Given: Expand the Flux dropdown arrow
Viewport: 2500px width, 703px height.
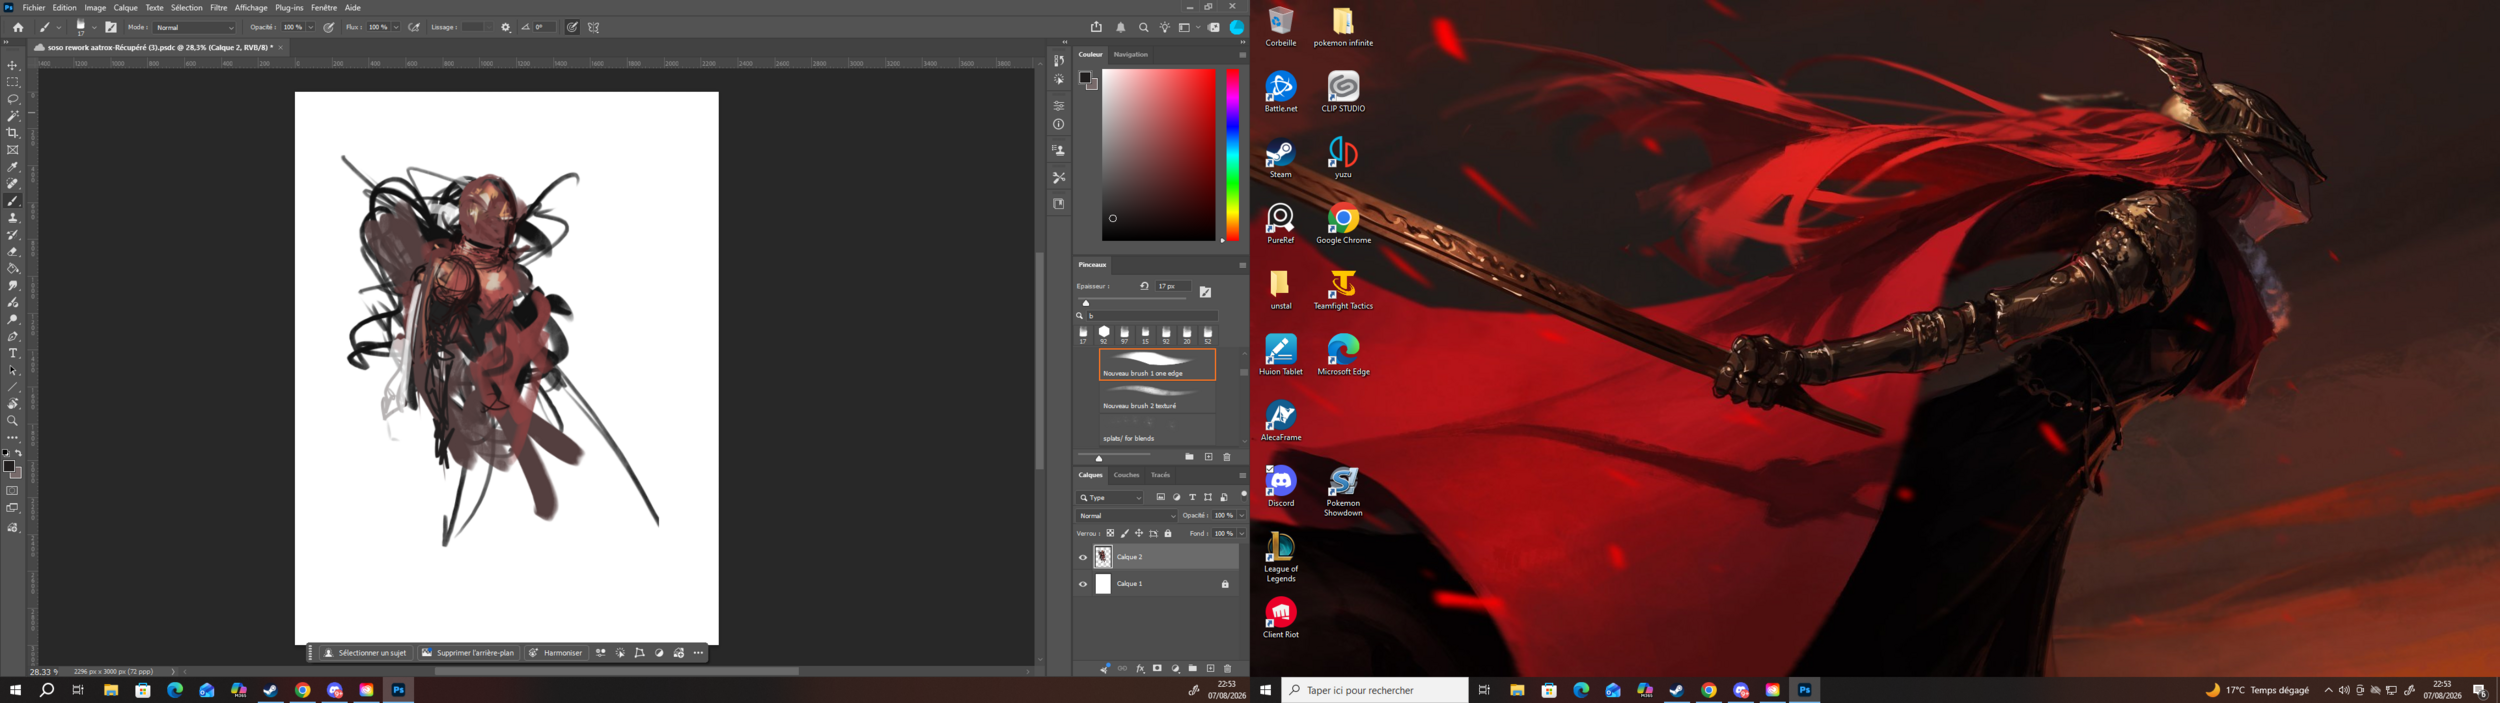Looking at the screenshot, I should [396, 28].
